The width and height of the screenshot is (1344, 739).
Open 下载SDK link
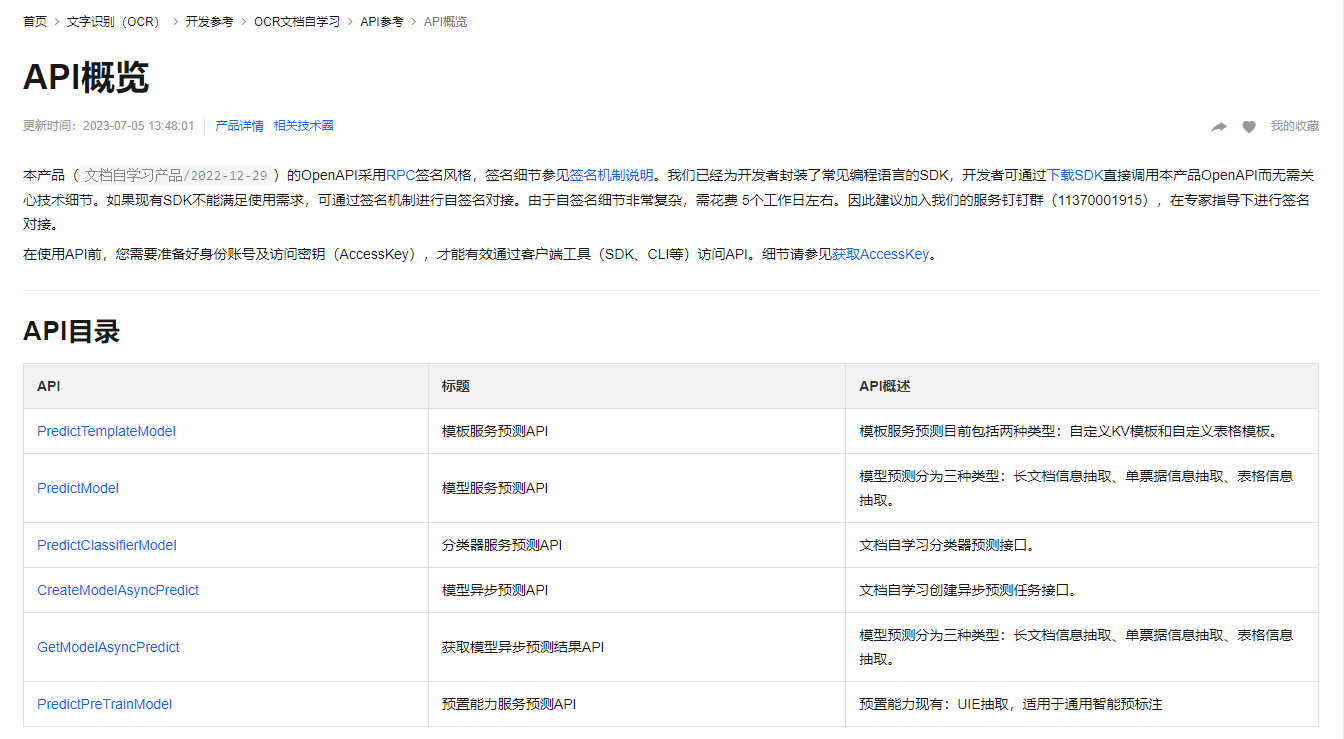[1074, 175]
